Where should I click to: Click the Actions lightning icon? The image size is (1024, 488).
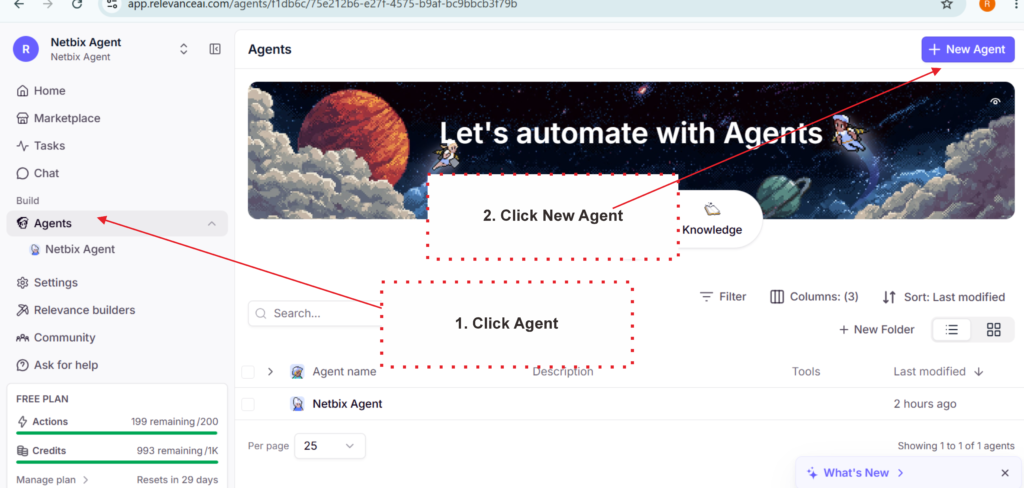click(22, 422)
